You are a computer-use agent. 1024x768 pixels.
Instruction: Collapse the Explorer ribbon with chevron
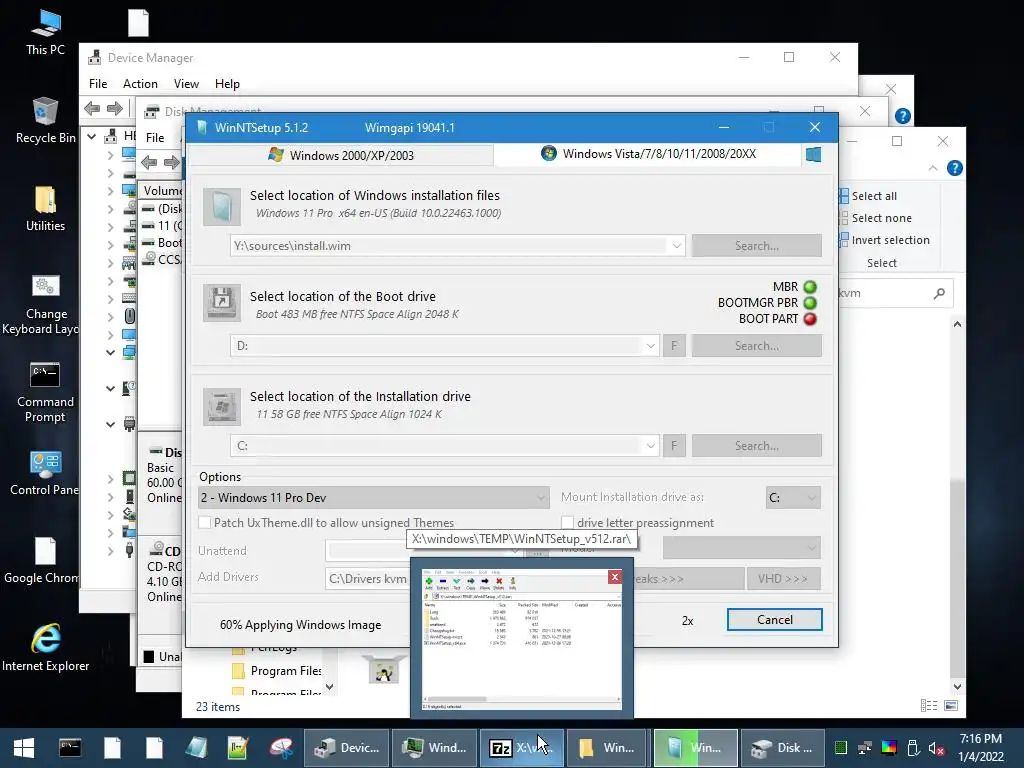(x=933, y=168)
